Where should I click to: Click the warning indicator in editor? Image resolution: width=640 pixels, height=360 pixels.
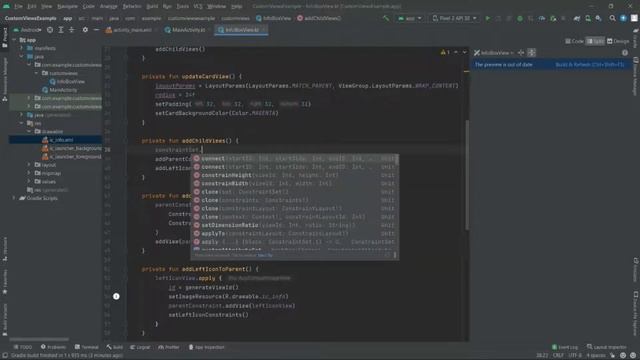click(x=445, y=52)
